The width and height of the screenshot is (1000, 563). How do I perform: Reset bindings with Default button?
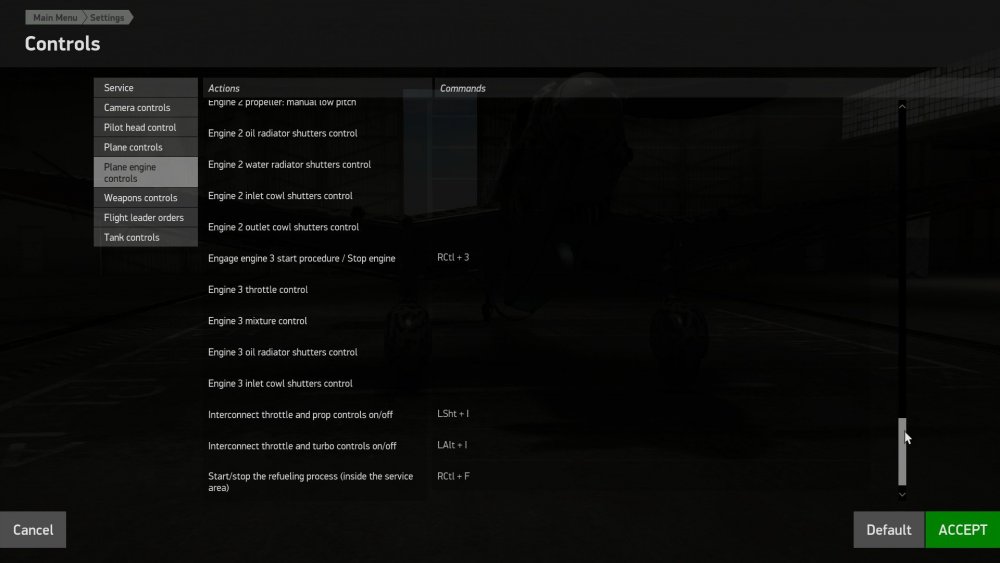pos(888,530)
